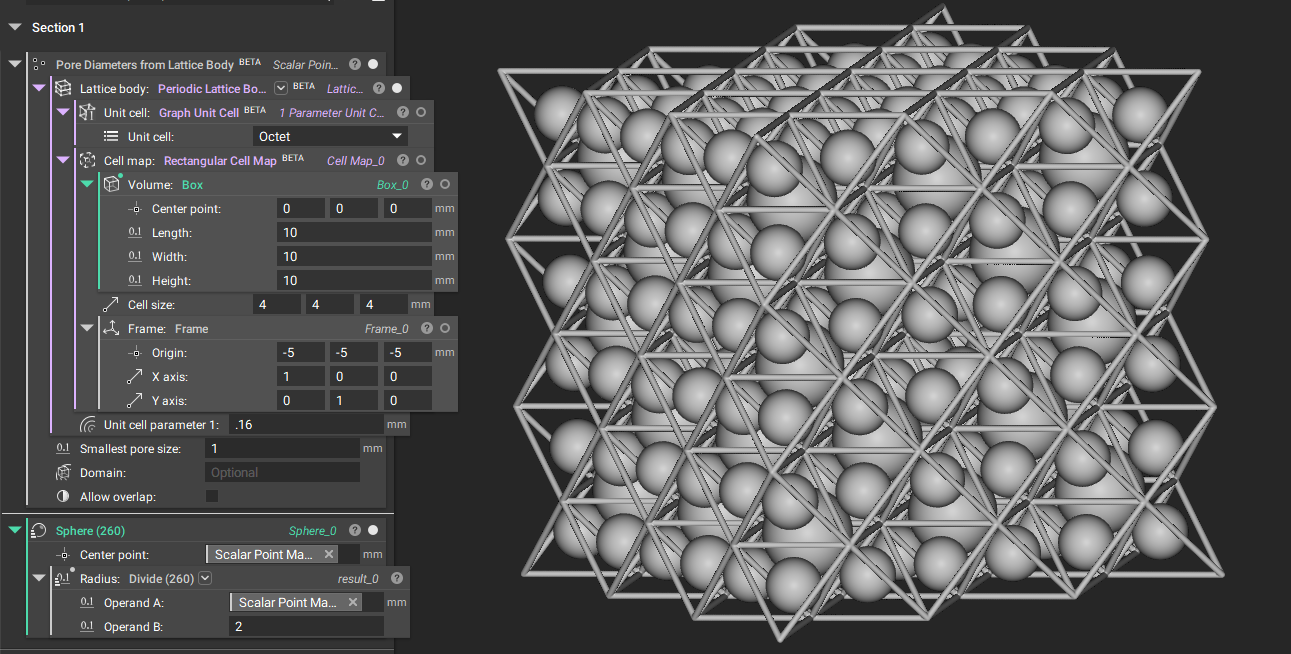Toggle visibility of Frame_0
The width and height of the screenshot is (1291, 654).
coord(445,328)
